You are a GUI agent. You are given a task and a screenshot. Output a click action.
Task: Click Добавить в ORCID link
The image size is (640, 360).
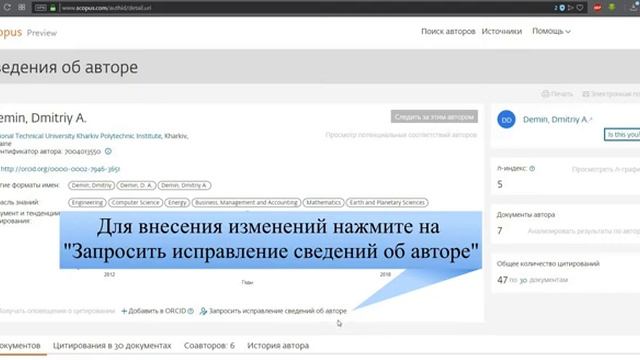tap(154, 311)
